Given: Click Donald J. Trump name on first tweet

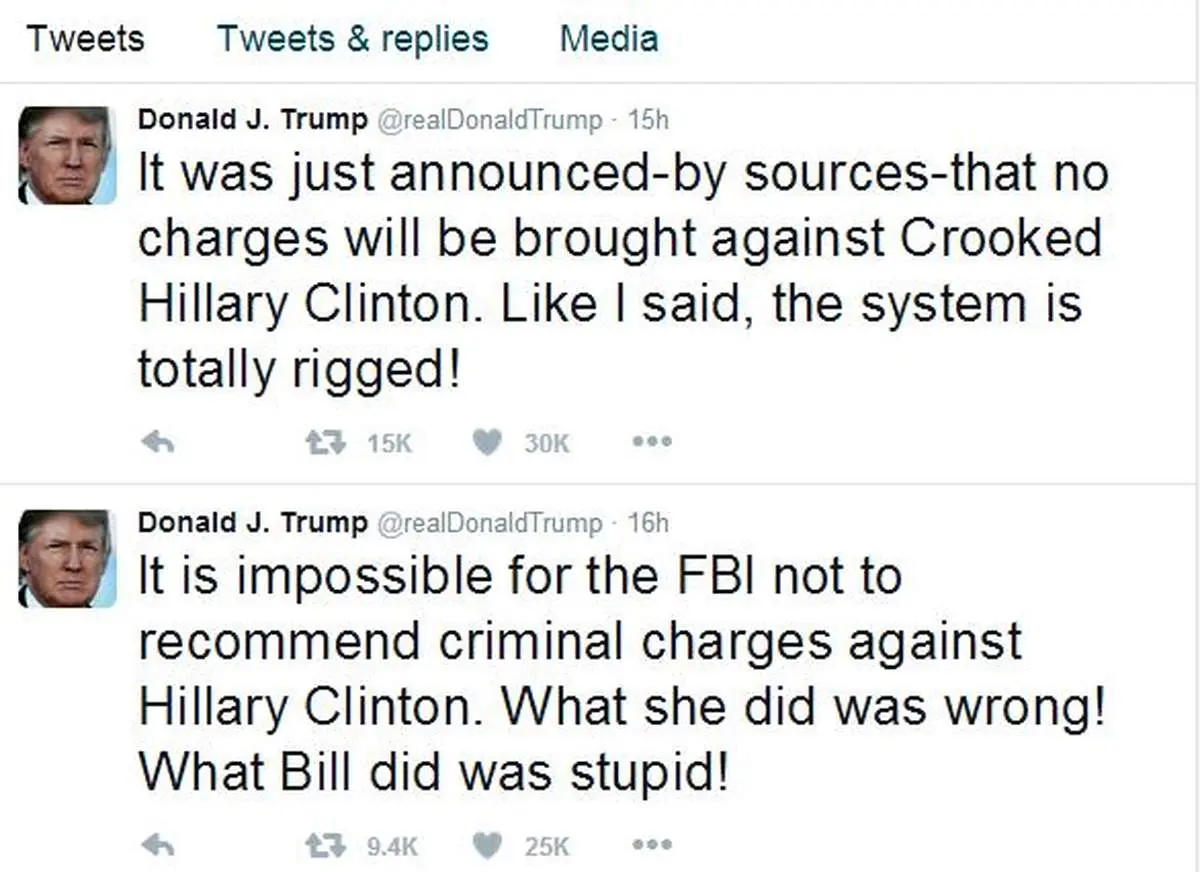Looking at the screenshot, I should coord(252,120).
